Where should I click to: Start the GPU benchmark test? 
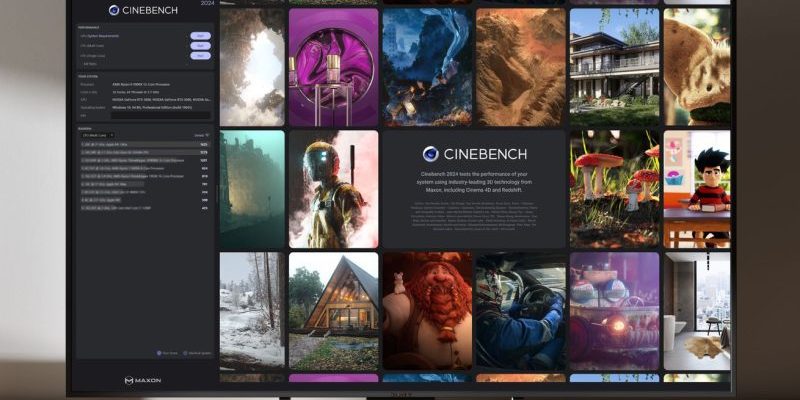201,36
